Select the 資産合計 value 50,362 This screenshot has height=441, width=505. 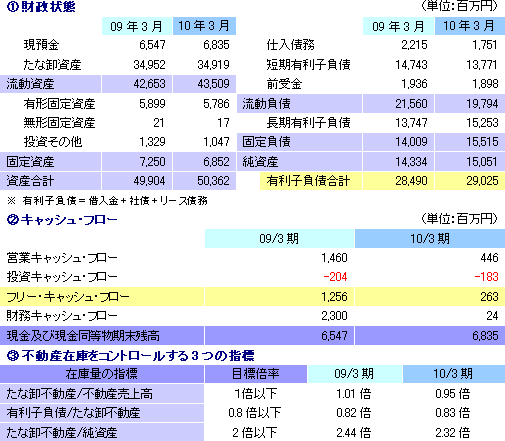click(x=213, y=181)
